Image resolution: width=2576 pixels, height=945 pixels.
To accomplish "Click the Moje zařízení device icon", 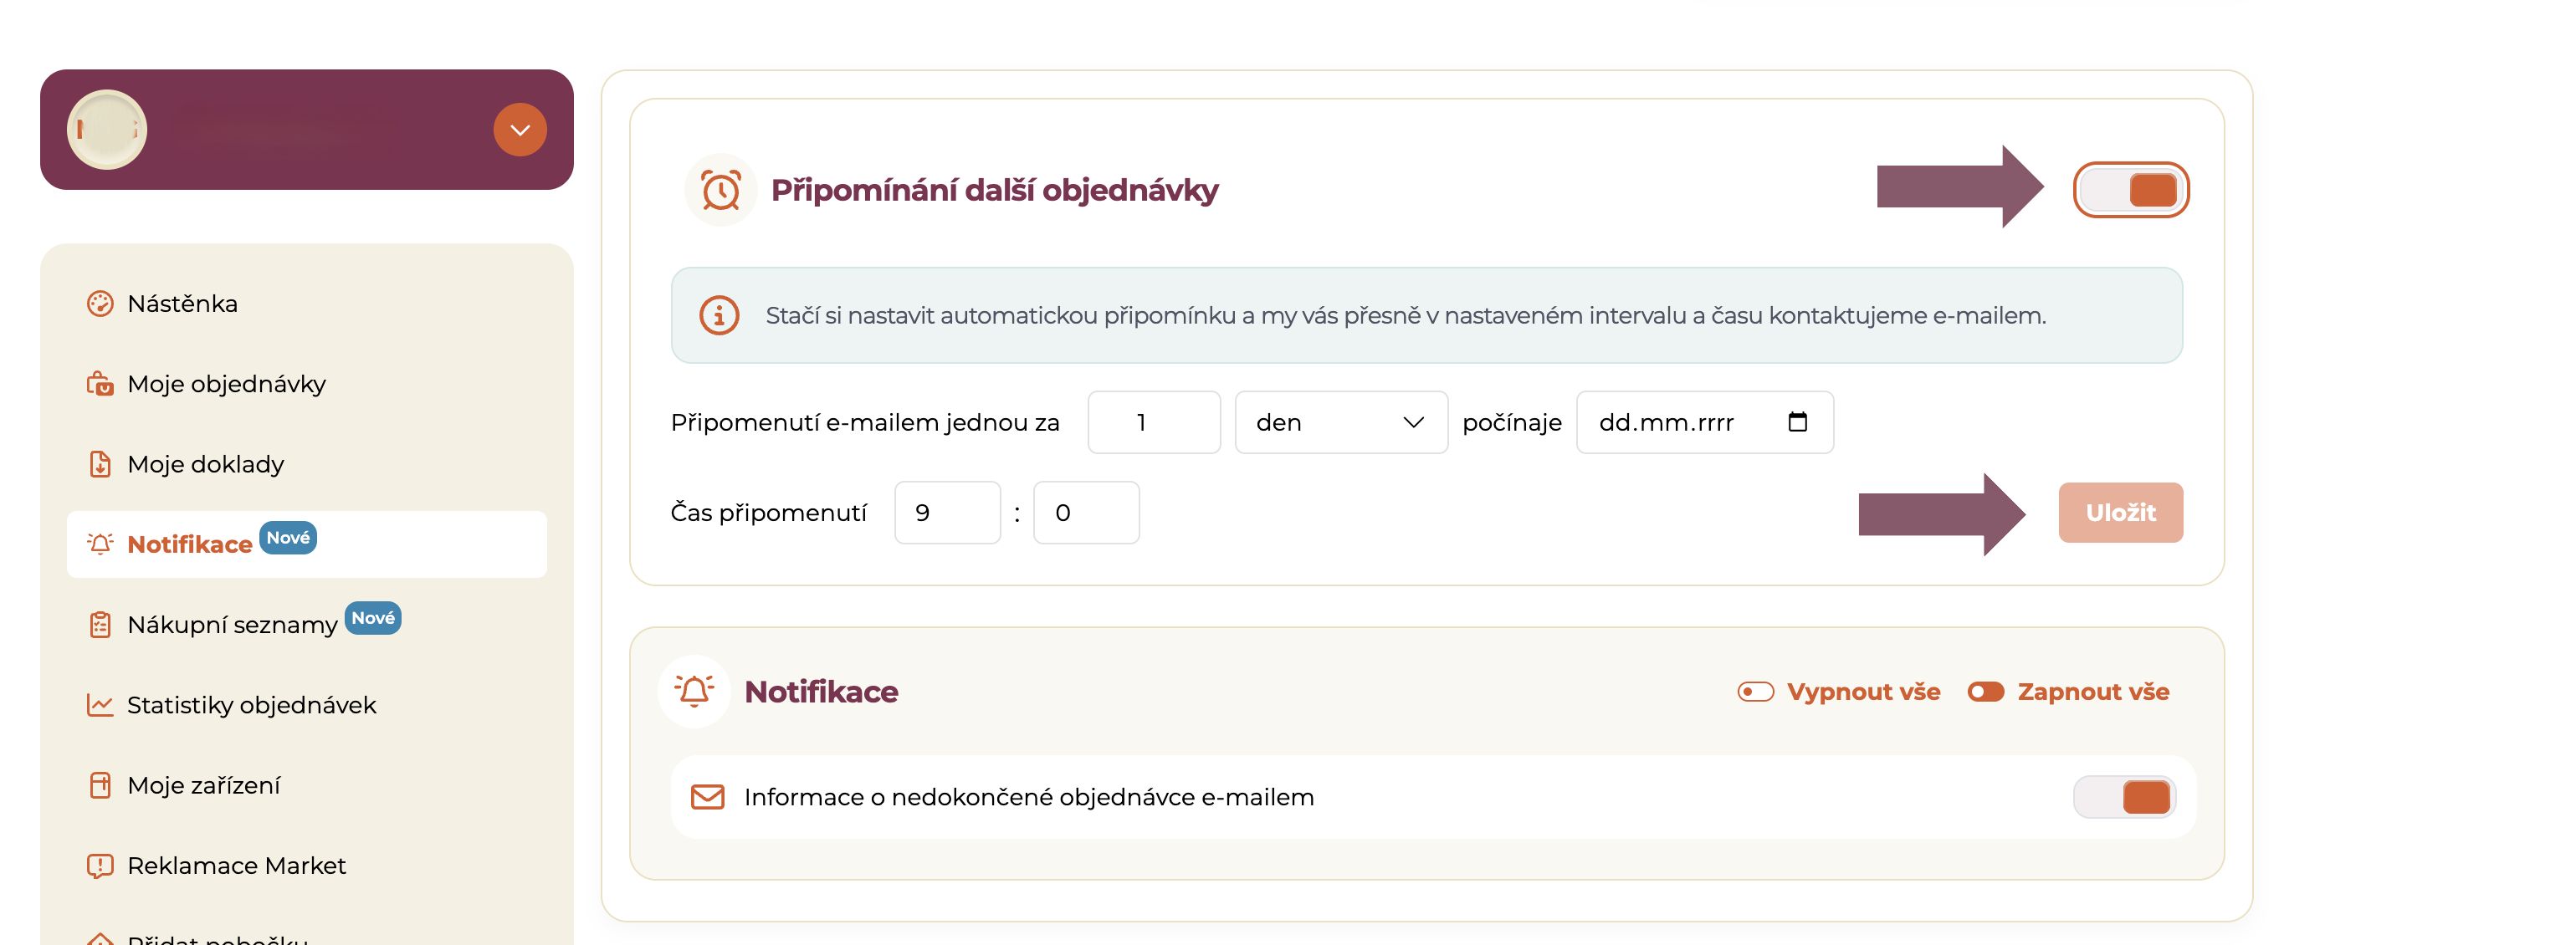I will (x=100, y=785).
